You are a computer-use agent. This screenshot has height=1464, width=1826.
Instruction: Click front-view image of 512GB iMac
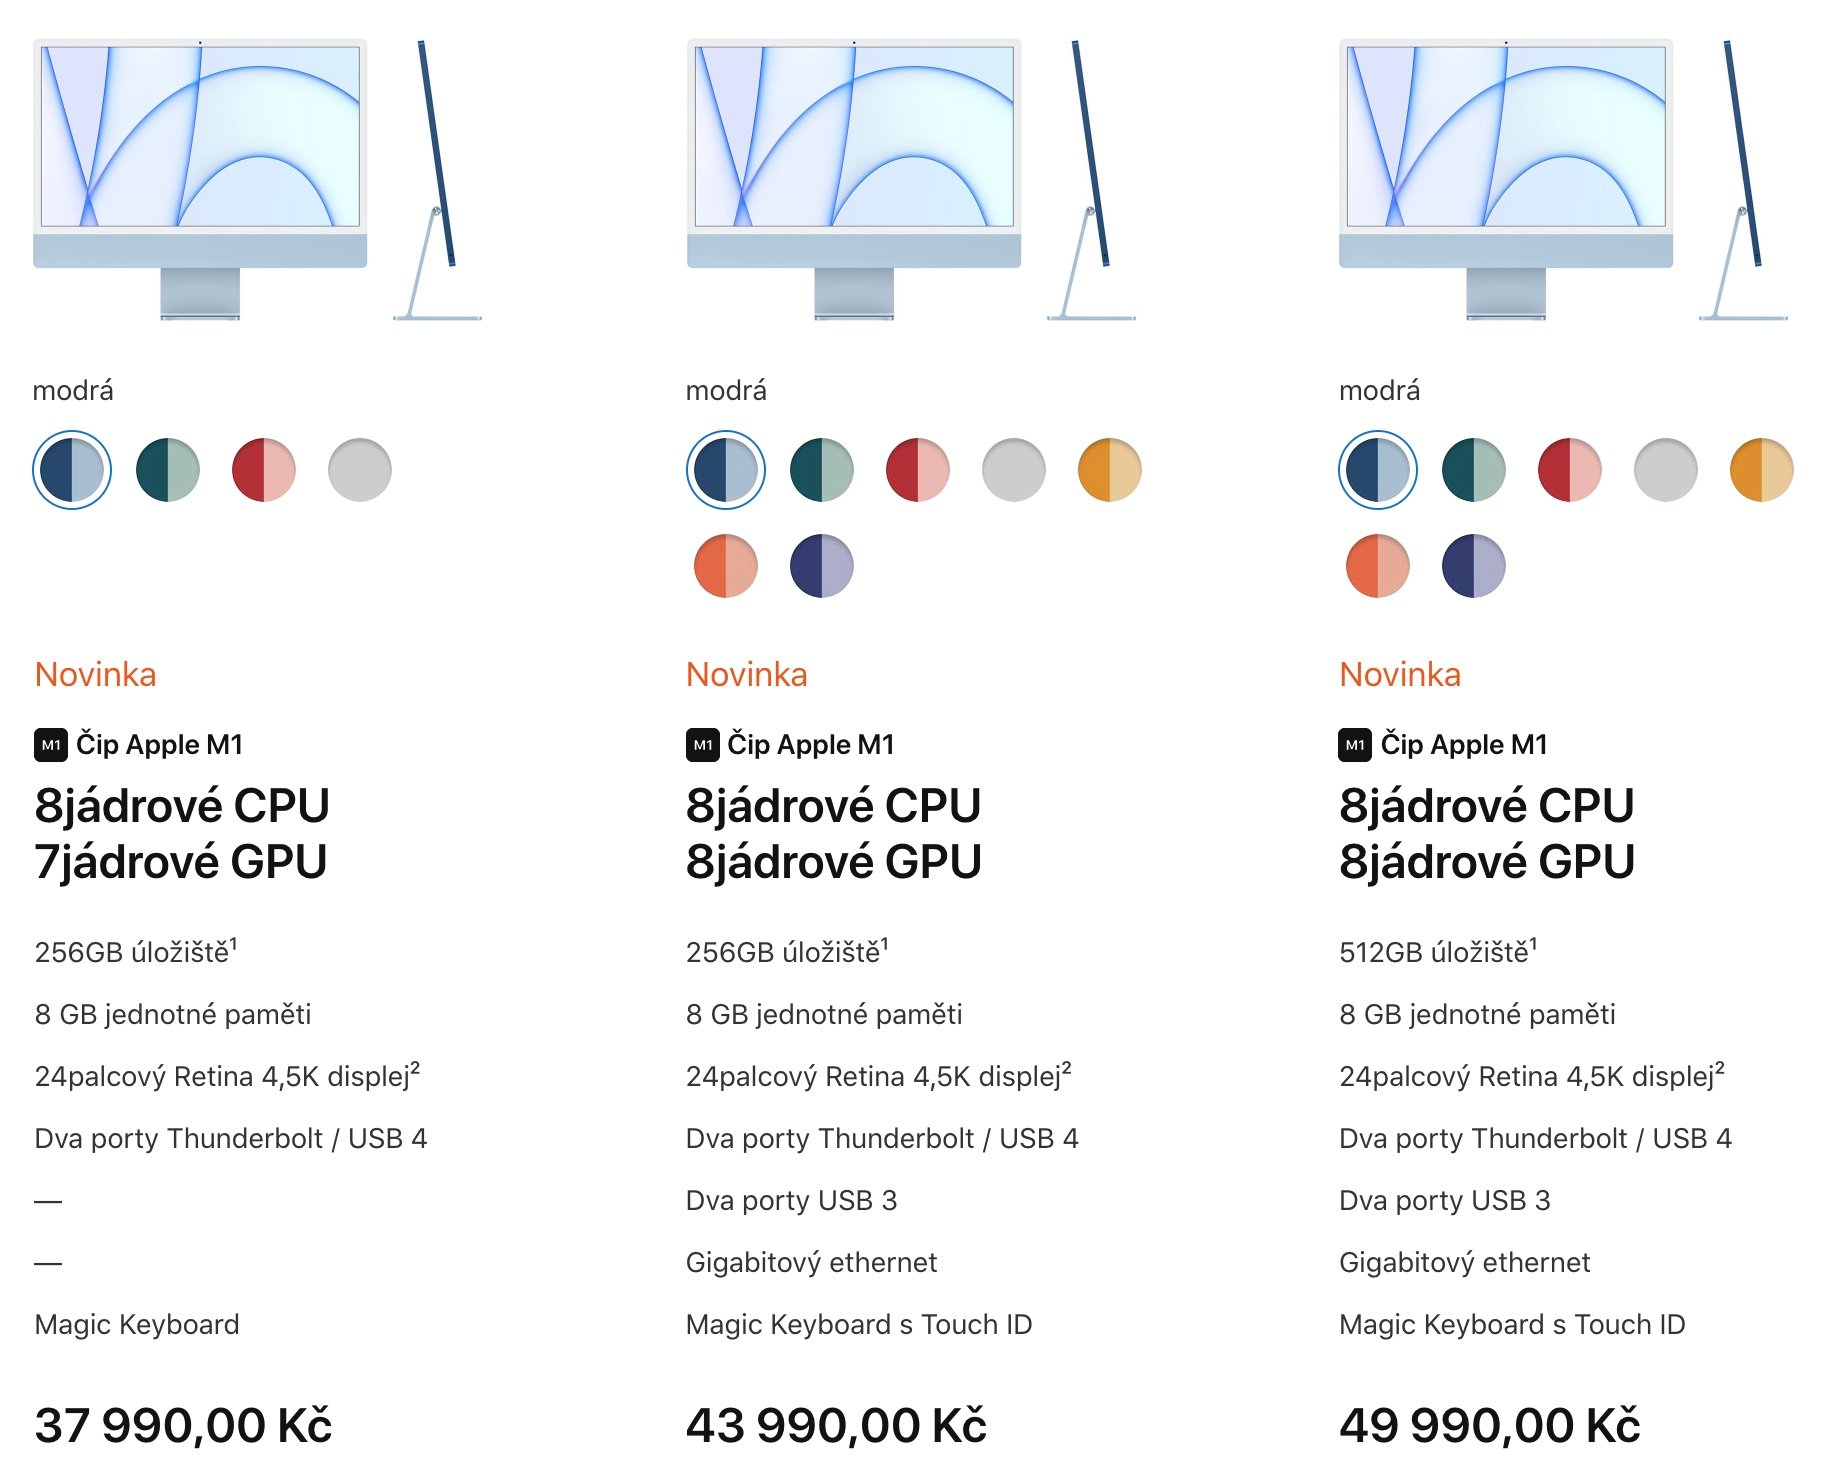tap(1506, 180)
